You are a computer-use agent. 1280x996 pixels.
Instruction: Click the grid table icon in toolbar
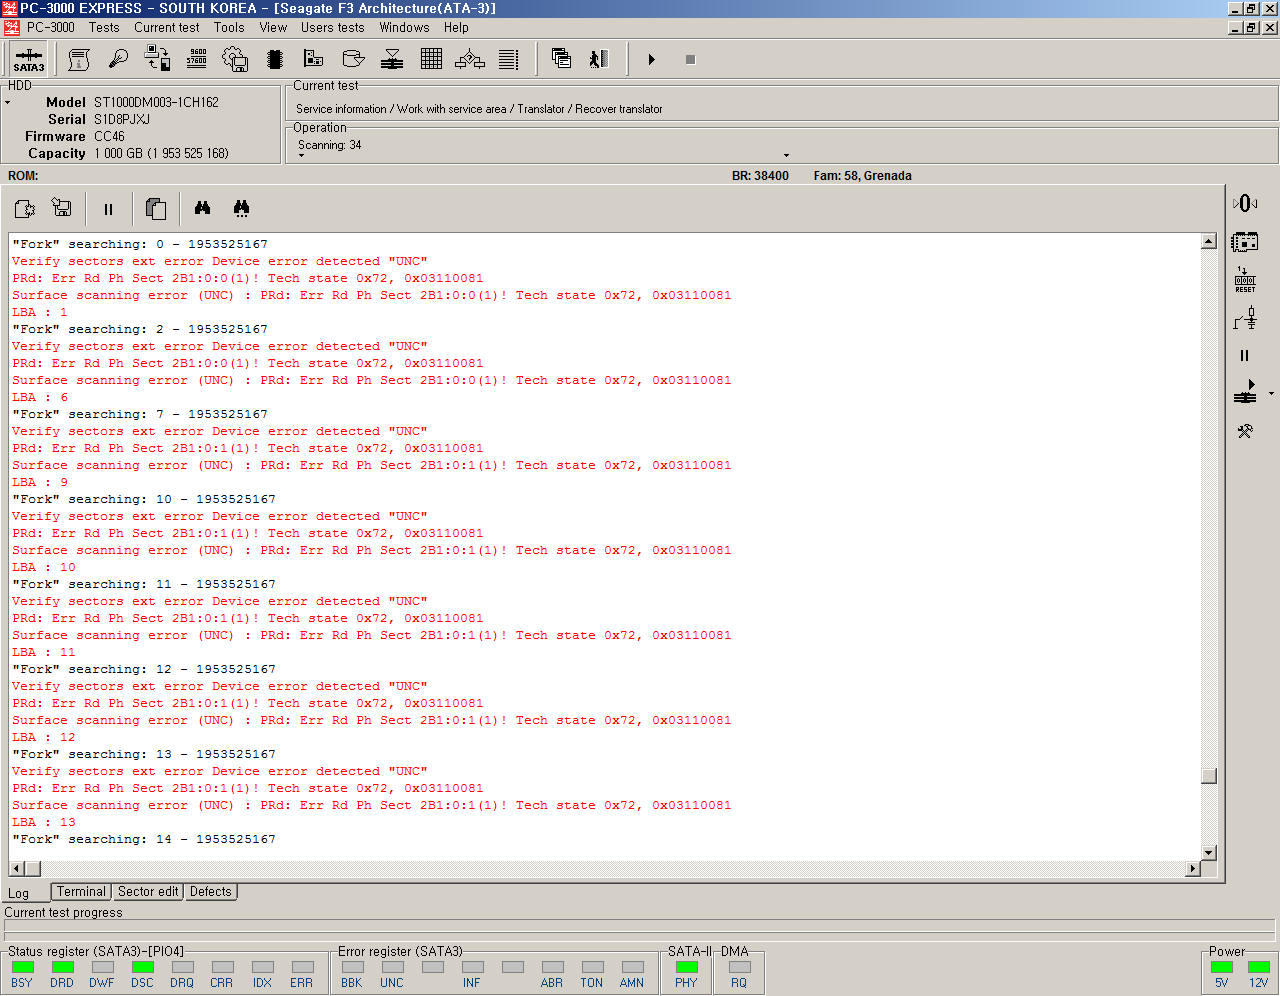tap(431, 60)
